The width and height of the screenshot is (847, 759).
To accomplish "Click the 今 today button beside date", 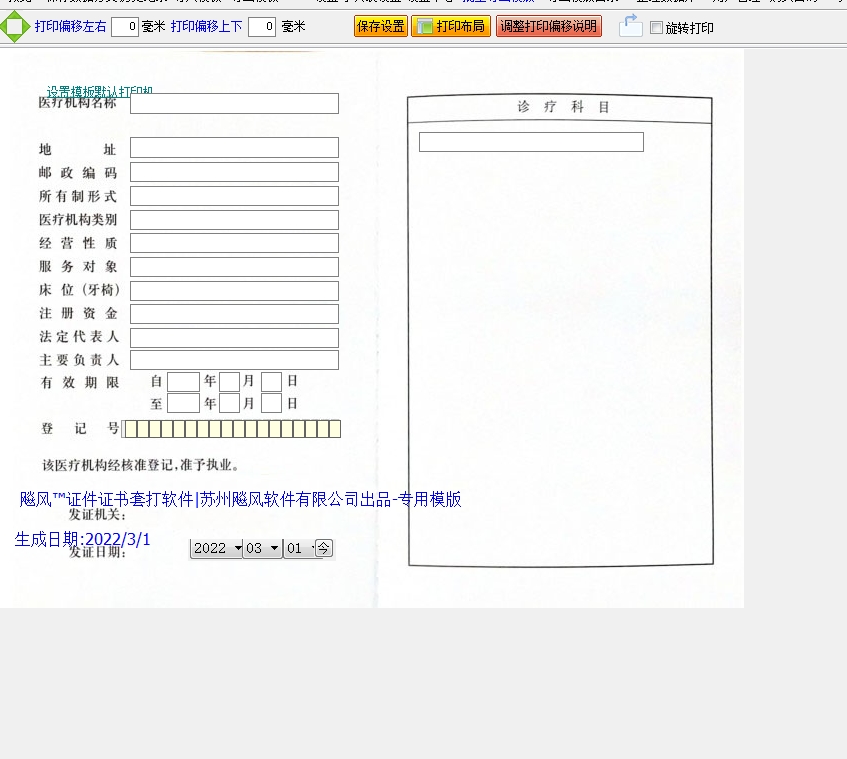I will (324, 548).
